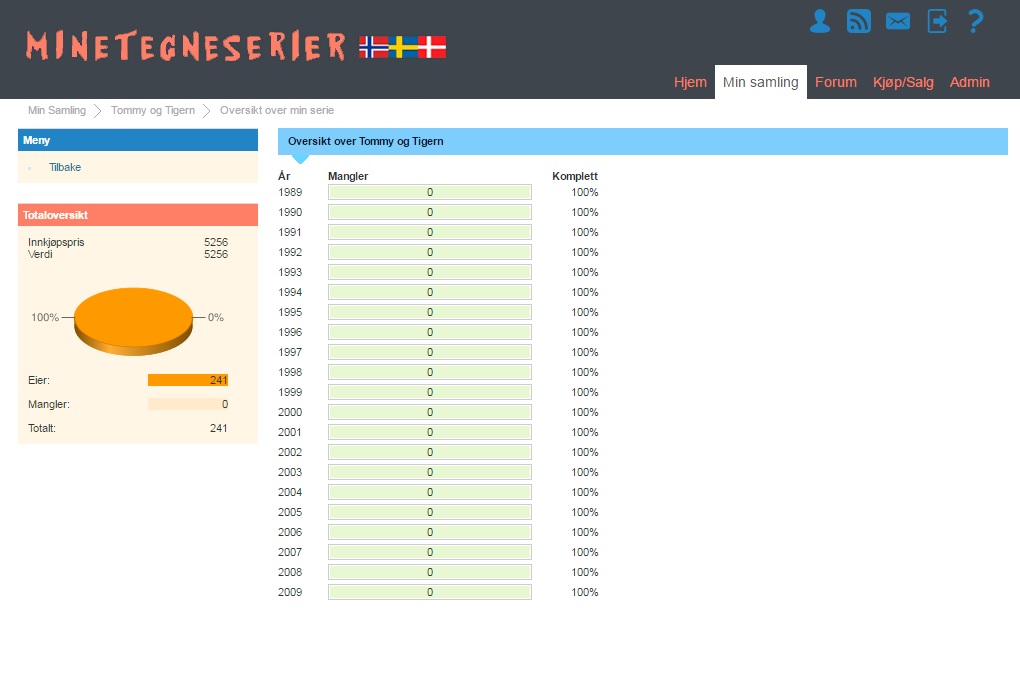
Task: Click the year 1991 label
Action: click(x=290, y=232)
